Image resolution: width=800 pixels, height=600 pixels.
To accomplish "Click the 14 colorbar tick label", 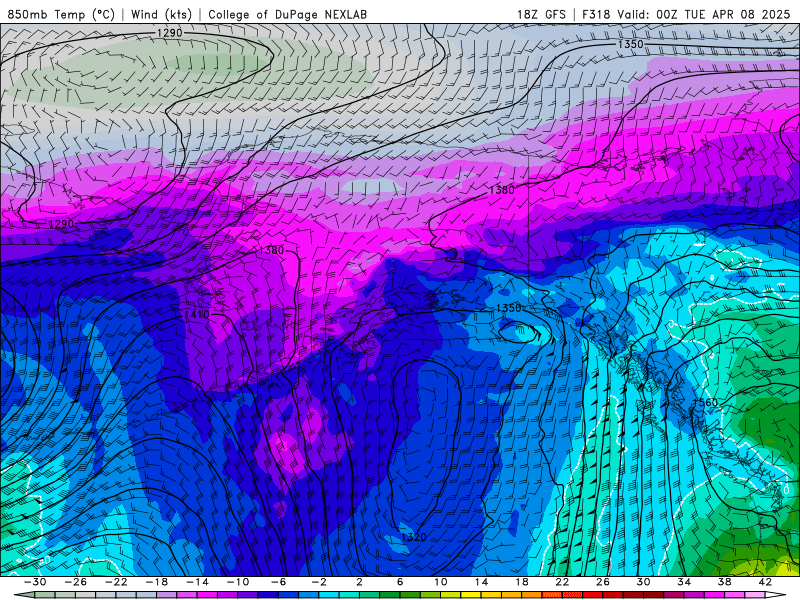I will 481,582.
